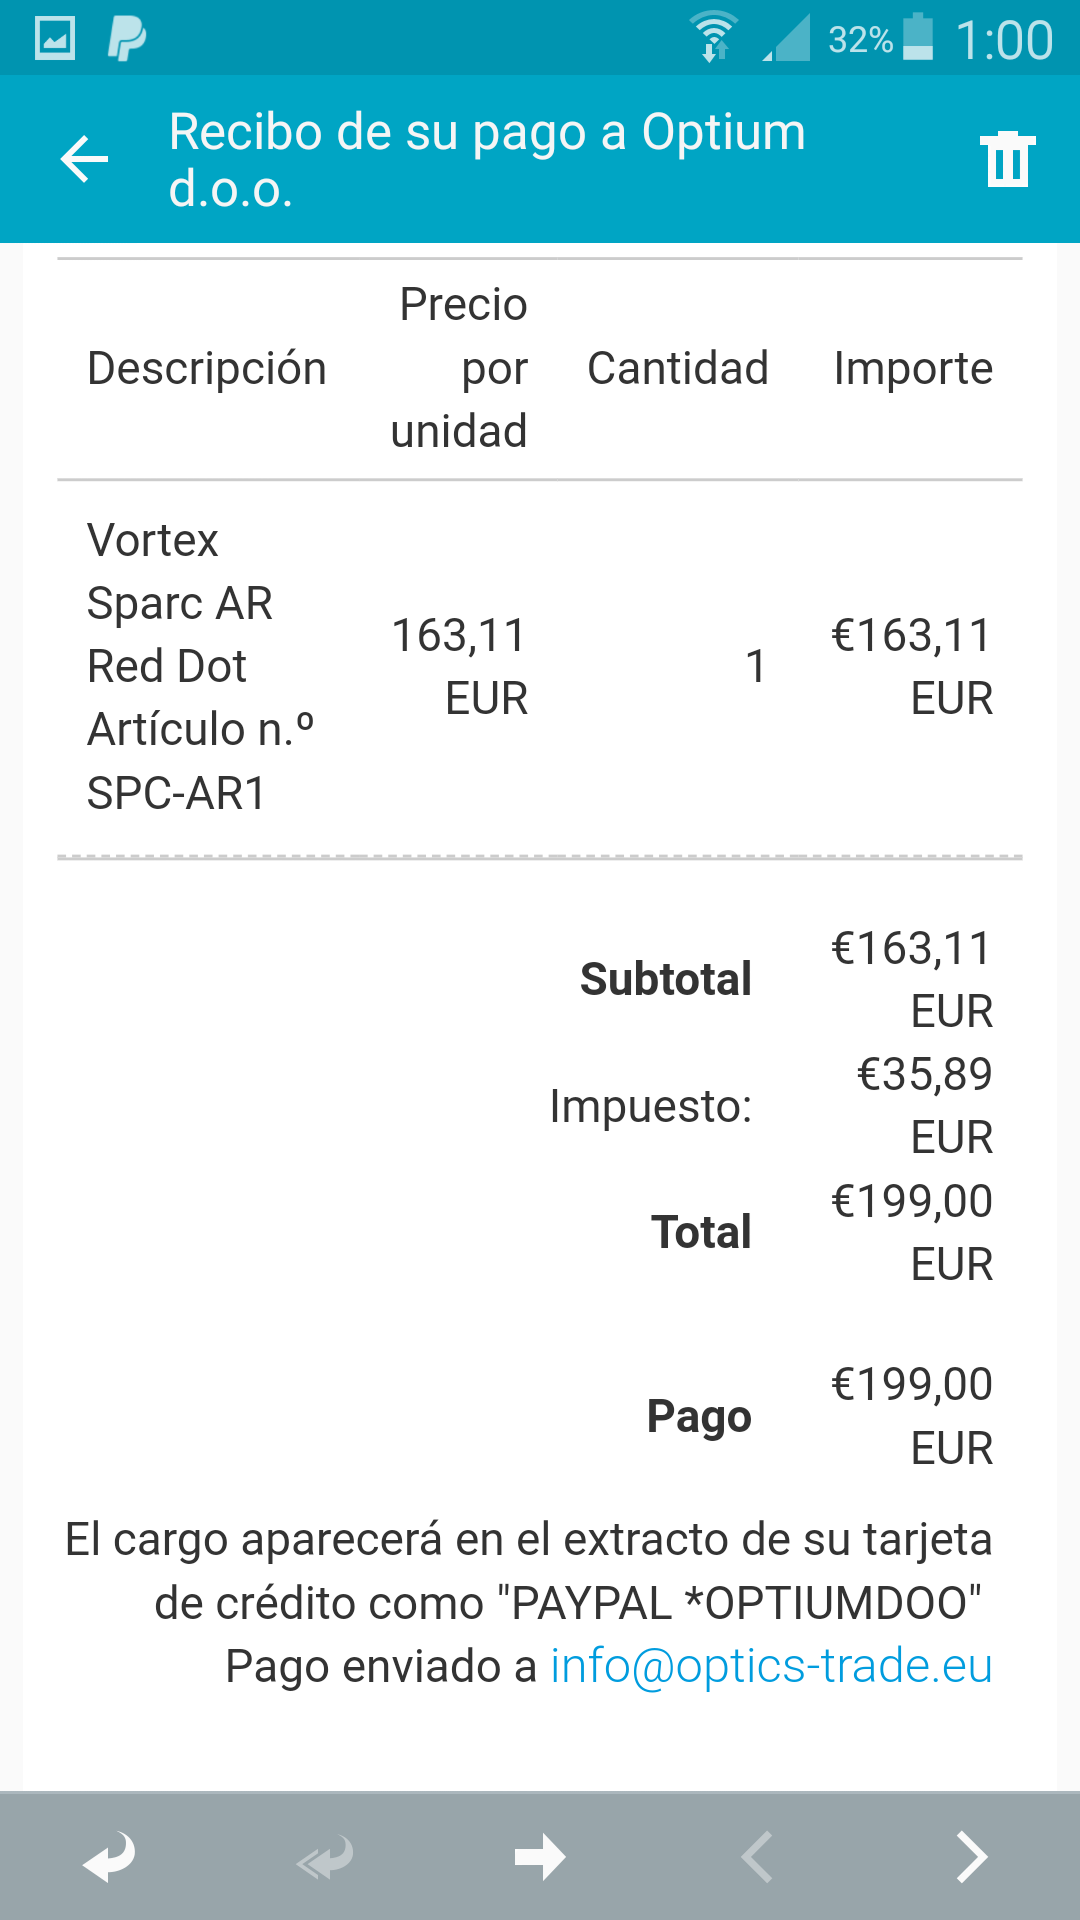The image size is (1080, 1920).
Task: Forward the email with right arrow
Action: (x=540, y=1857)
